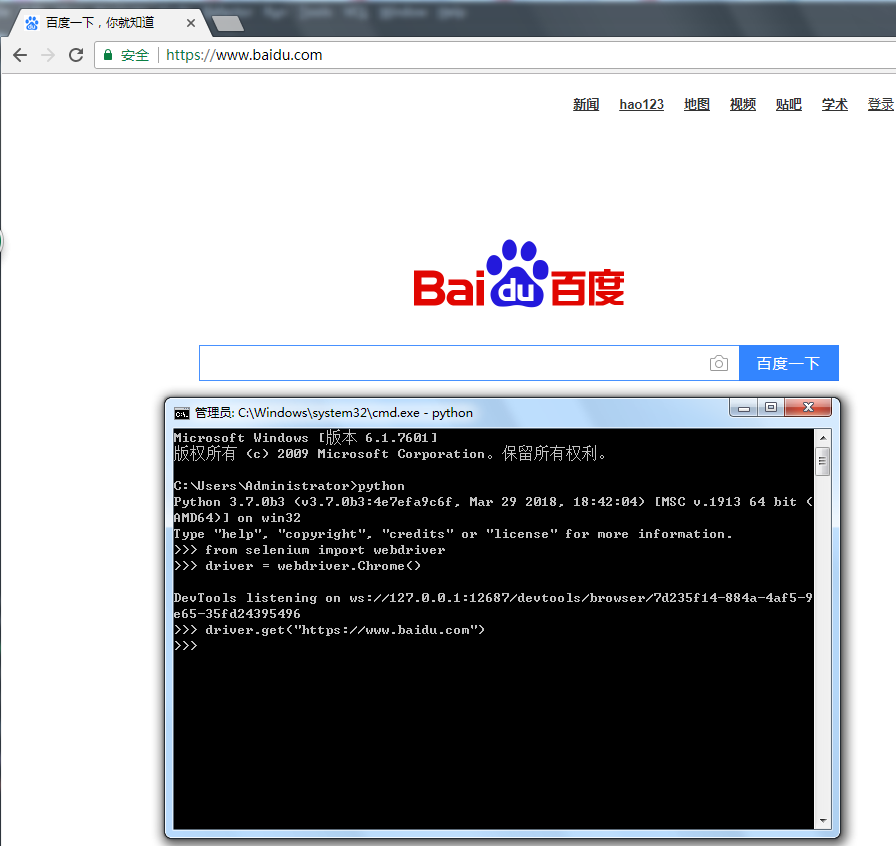Click the browser back arrow
The height and width of the screenshot is (846, 896).
(x=20, y=55)
